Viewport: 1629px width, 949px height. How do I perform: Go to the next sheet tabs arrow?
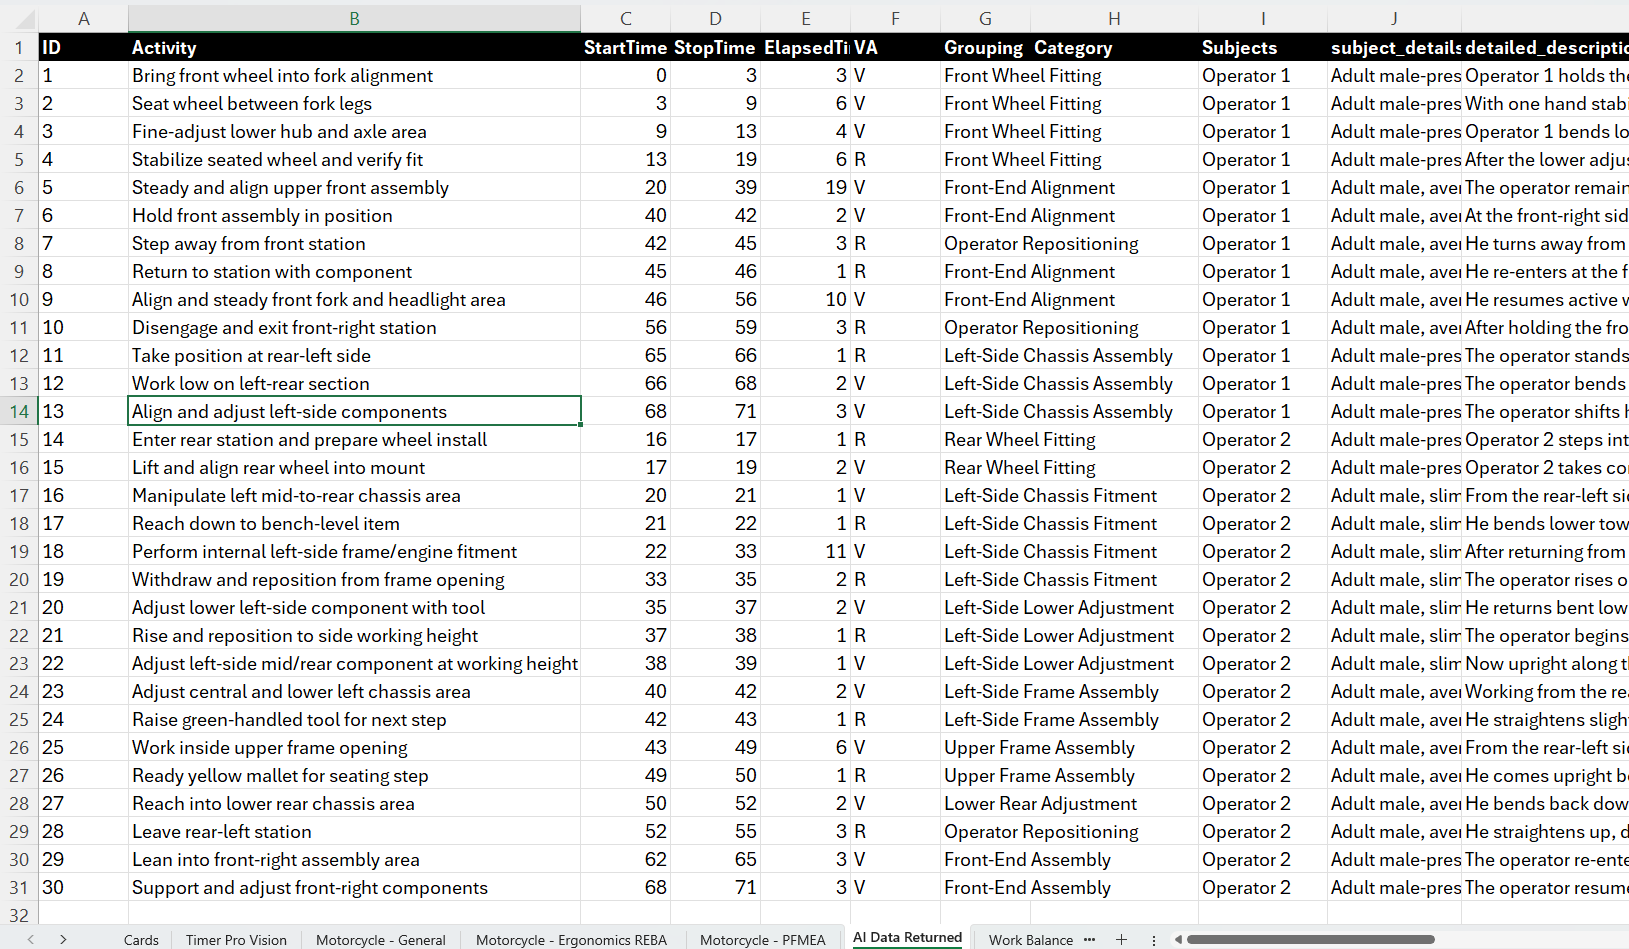click(x=63, y=939)
